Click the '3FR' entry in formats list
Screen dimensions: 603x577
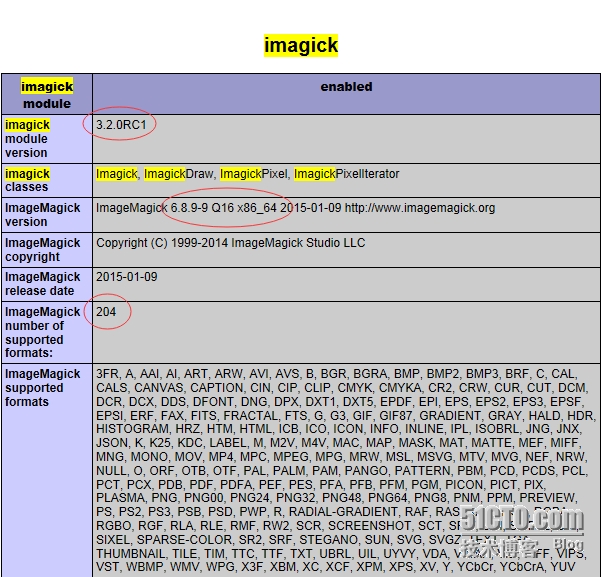107,374
